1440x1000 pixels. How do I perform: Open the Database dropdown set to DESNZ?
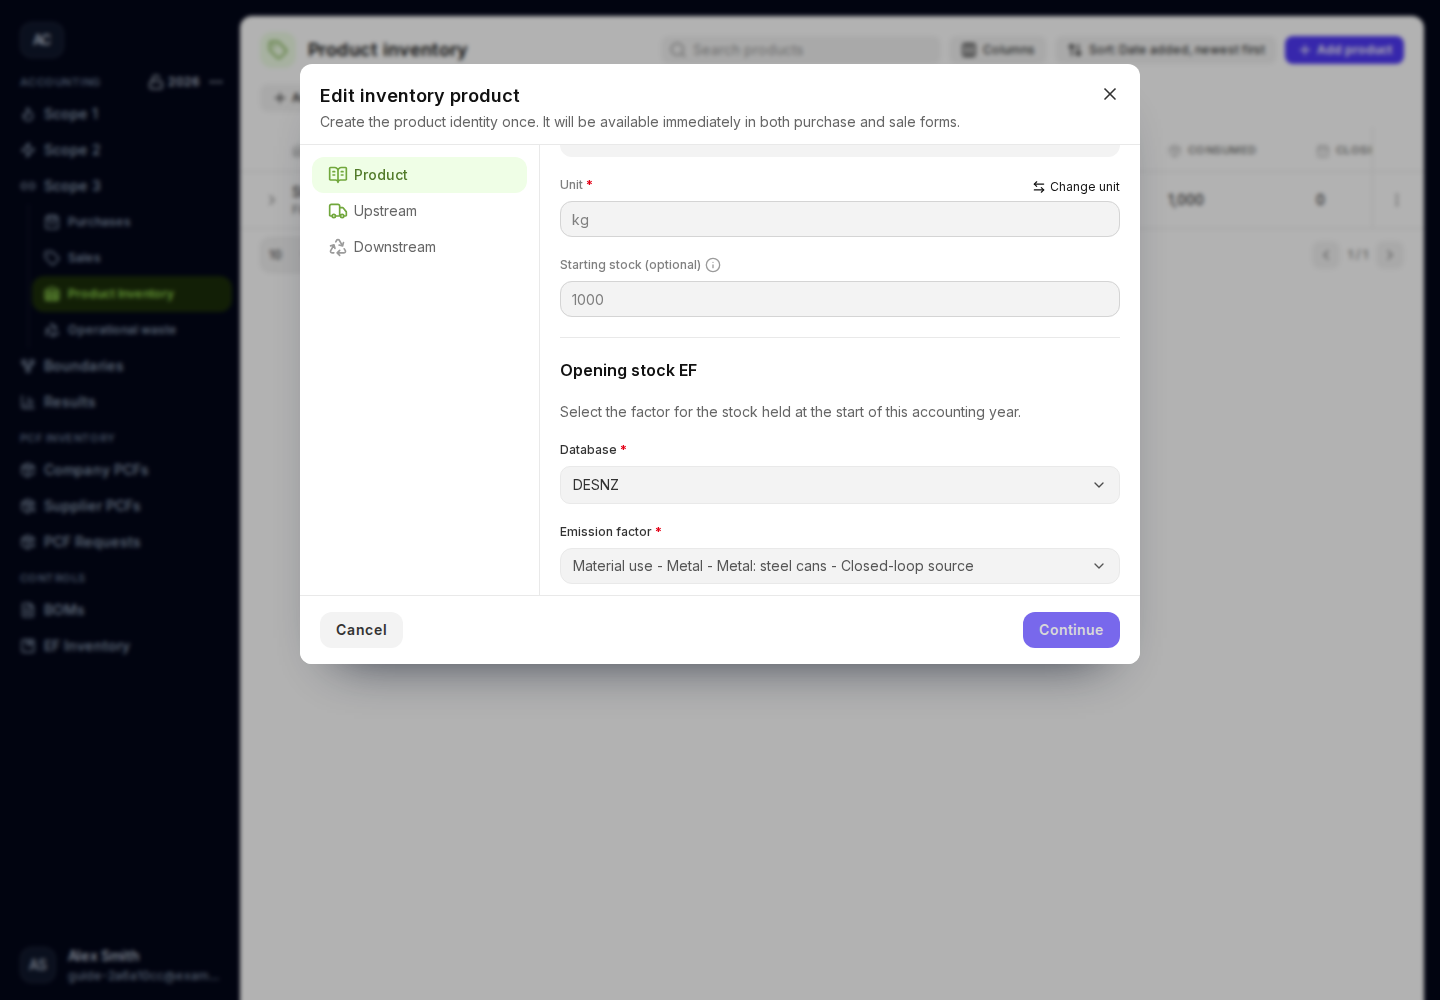pos(840,485)
